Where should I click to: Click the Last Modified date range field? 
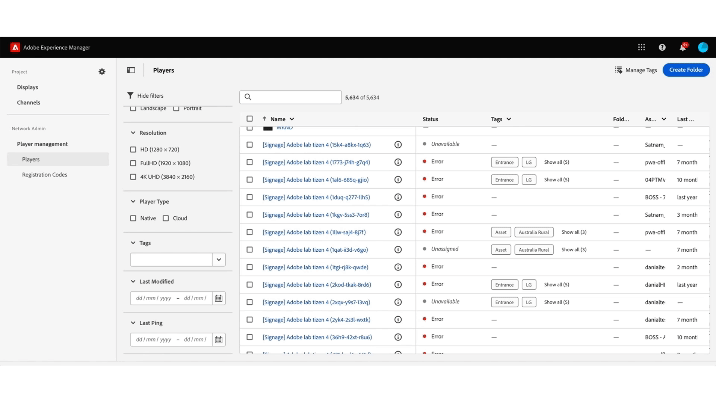click(x=171, y=298)
